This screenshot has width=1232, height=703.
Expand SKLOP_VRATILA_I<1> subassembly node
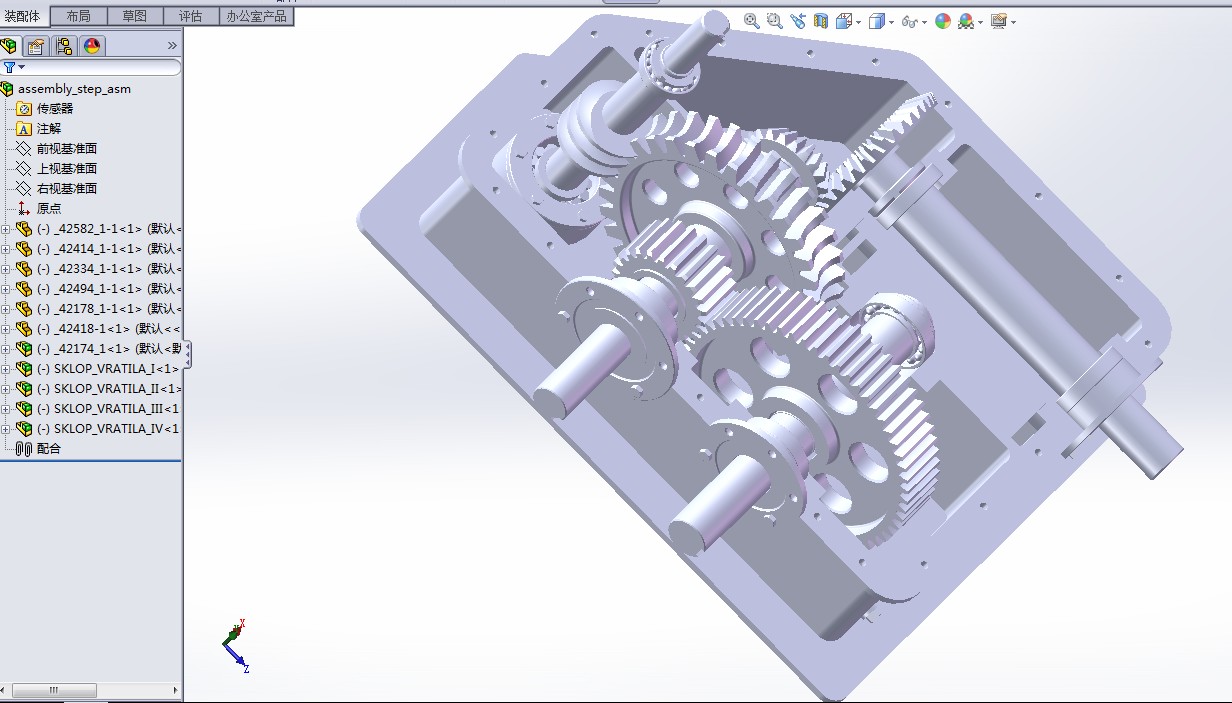6,369
